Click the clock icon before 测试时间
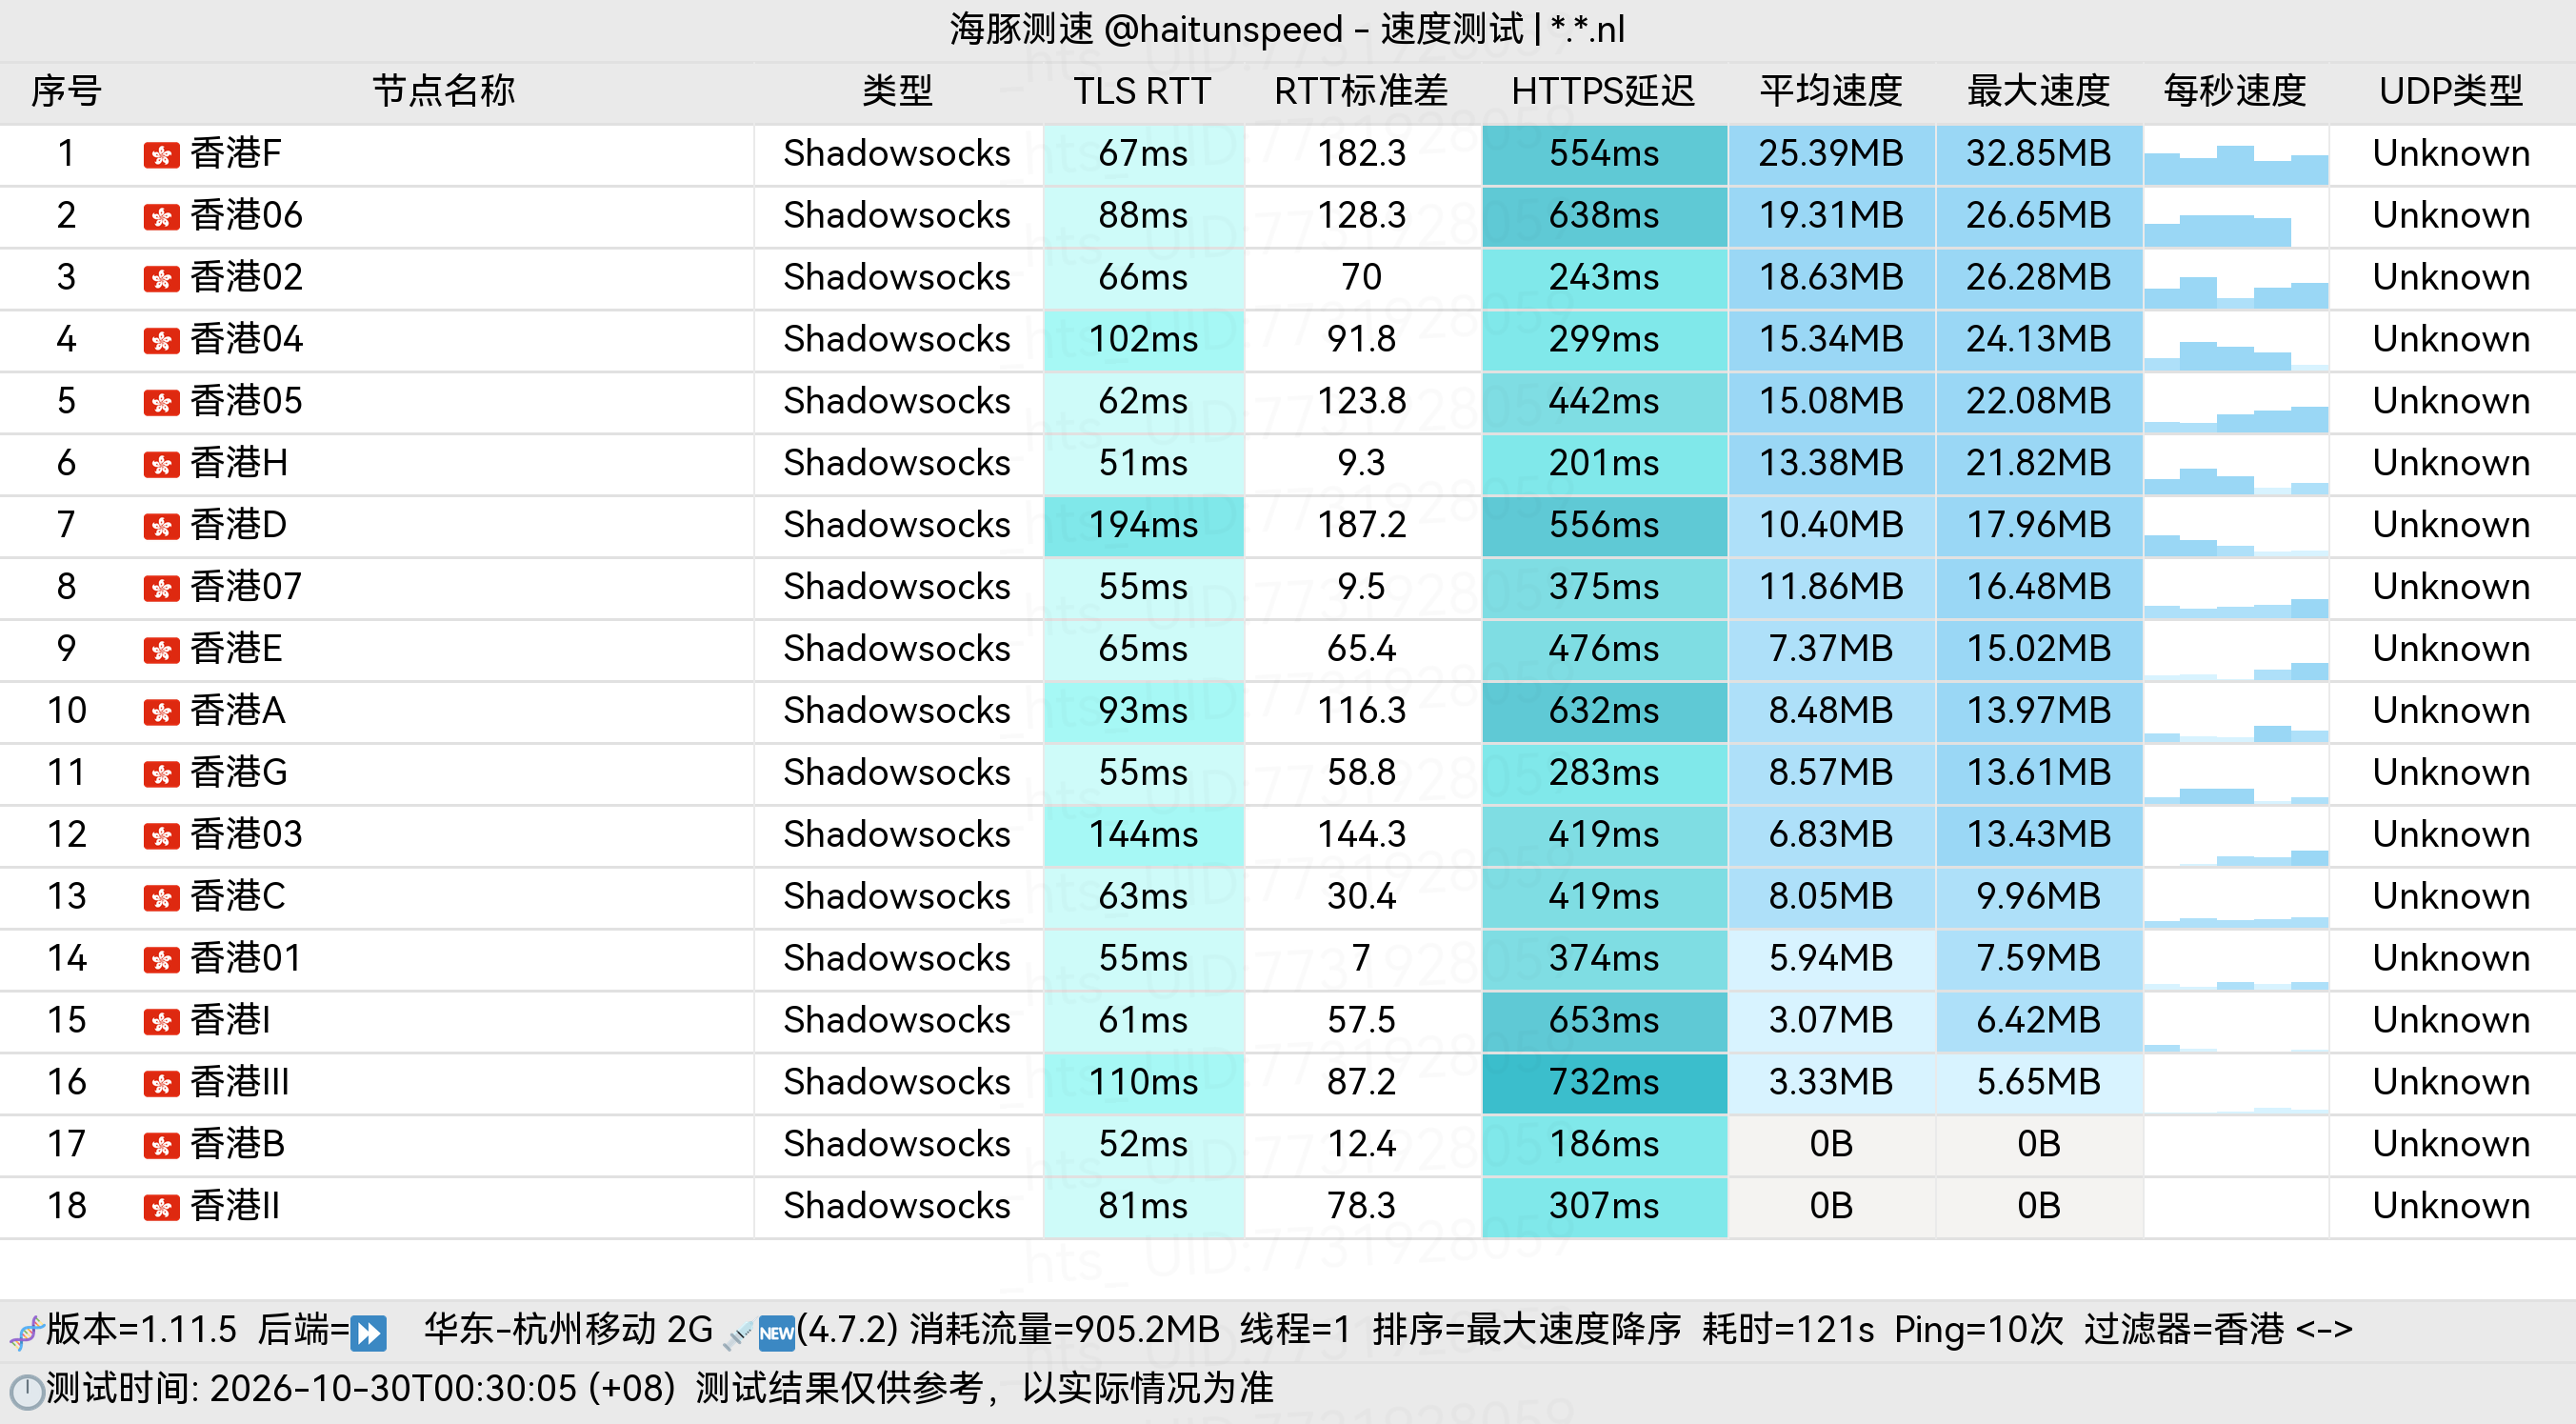2576x1424 pixels. [x=26, y=1392]
